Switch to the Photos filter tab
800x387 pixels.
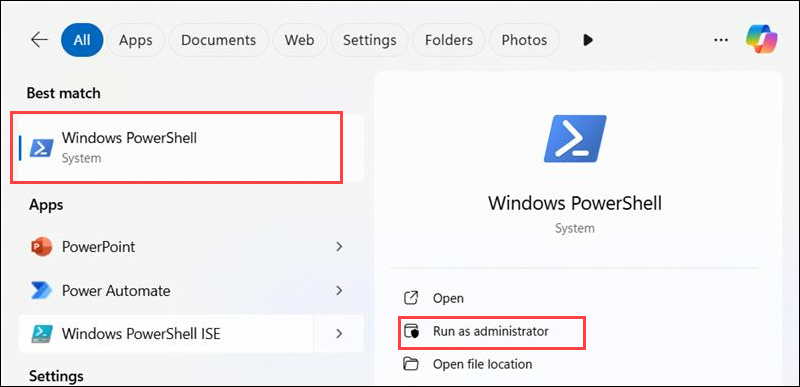pos(524,40)
